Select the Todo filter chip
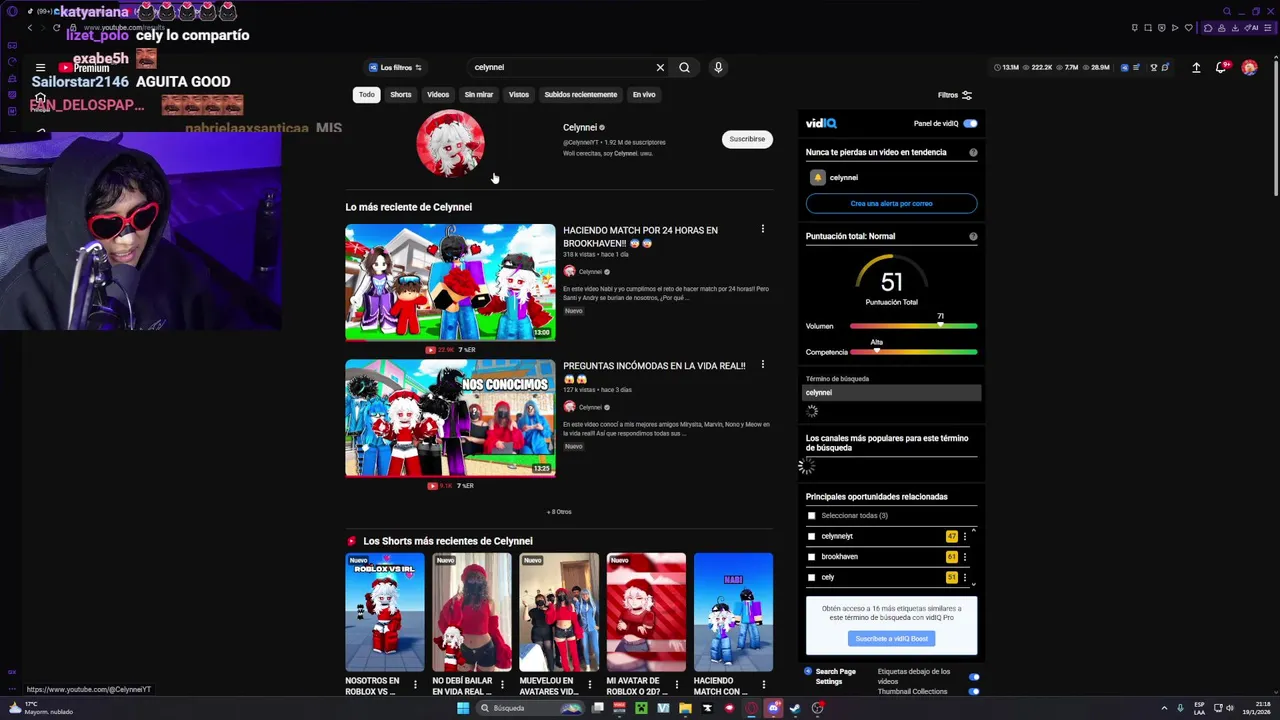Viewport: 1280px width, 720px height. [x=367, y=95]
